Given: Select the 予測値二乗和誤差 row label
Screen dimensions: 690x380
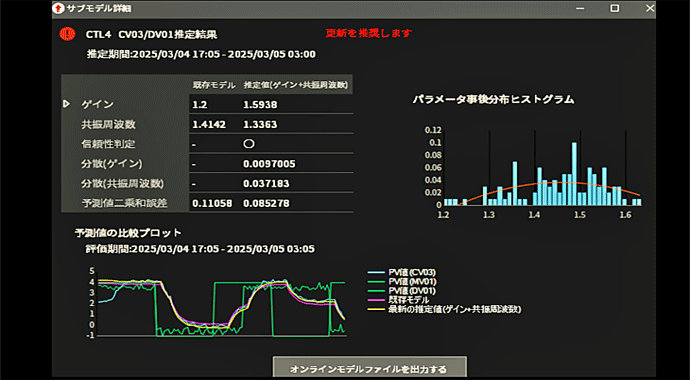Looking at the screenshot, I should (124, 203).
